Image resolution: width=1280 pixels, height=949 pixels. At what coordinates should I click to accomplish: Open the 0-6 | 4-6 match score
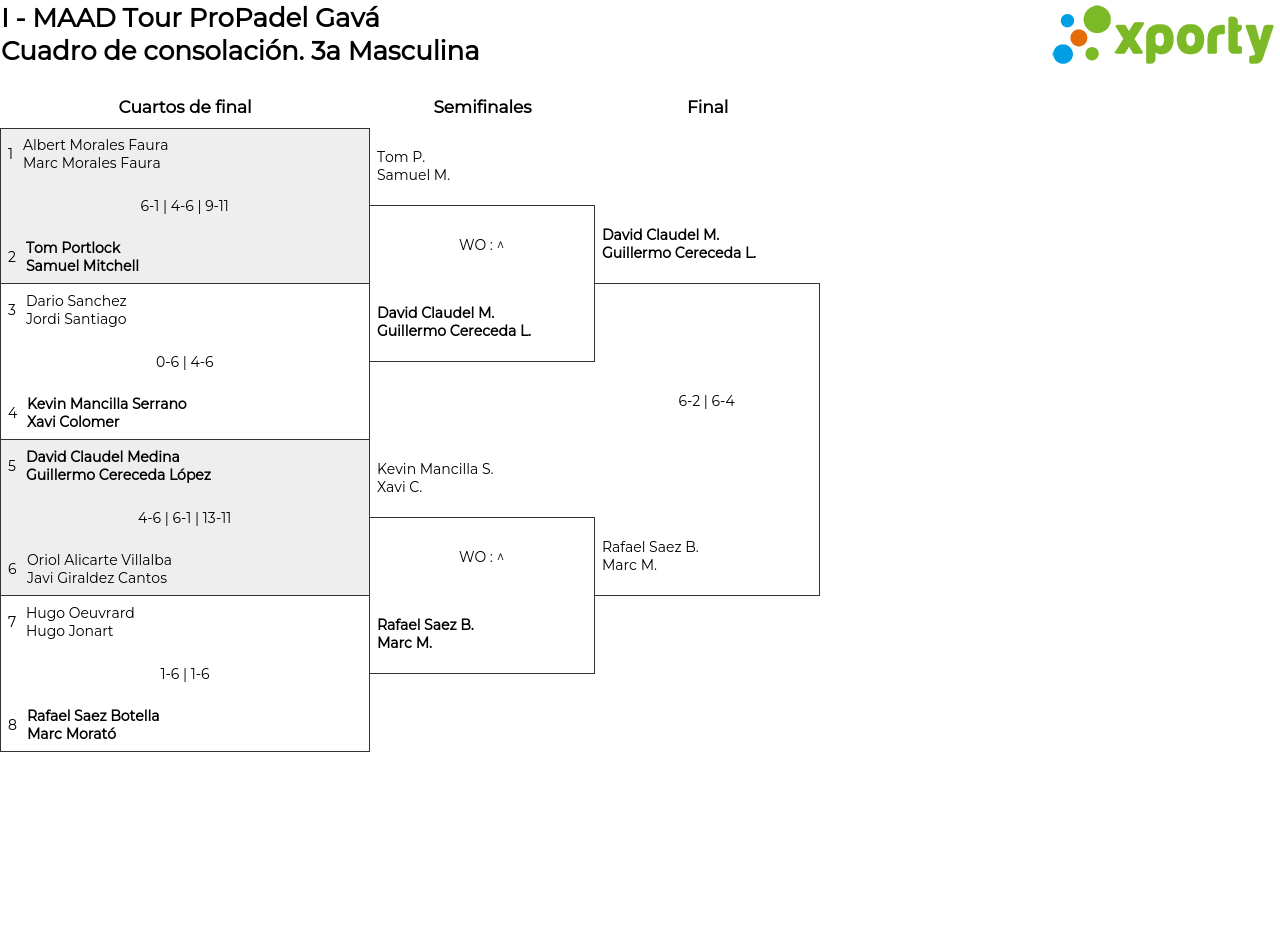tap(184, 362)
